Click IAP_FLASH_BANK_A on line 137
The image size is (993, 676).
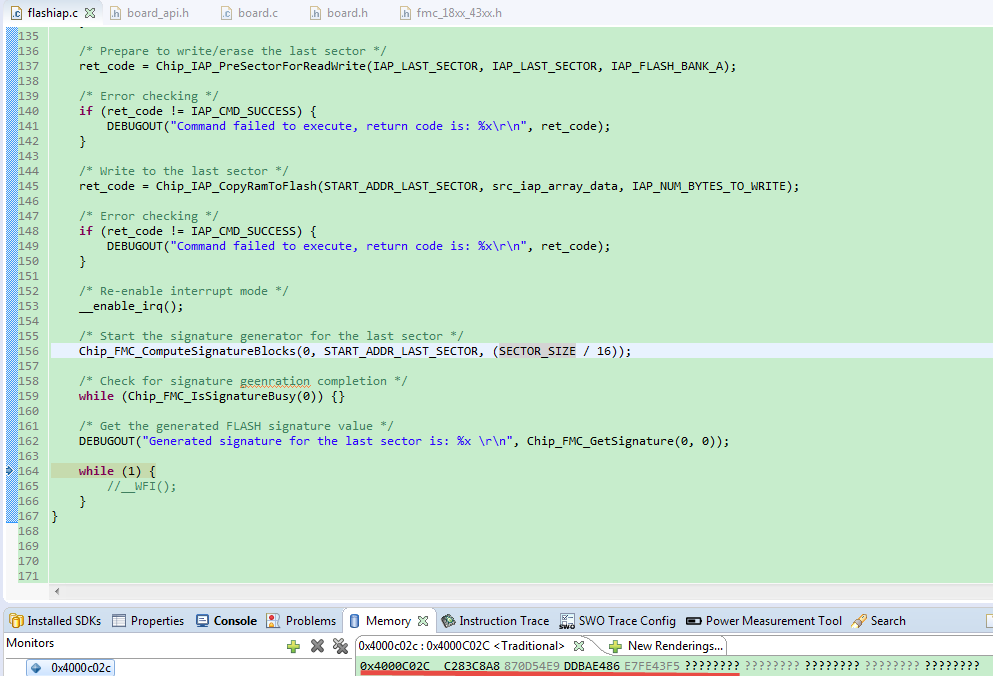[x=667, y=66]
